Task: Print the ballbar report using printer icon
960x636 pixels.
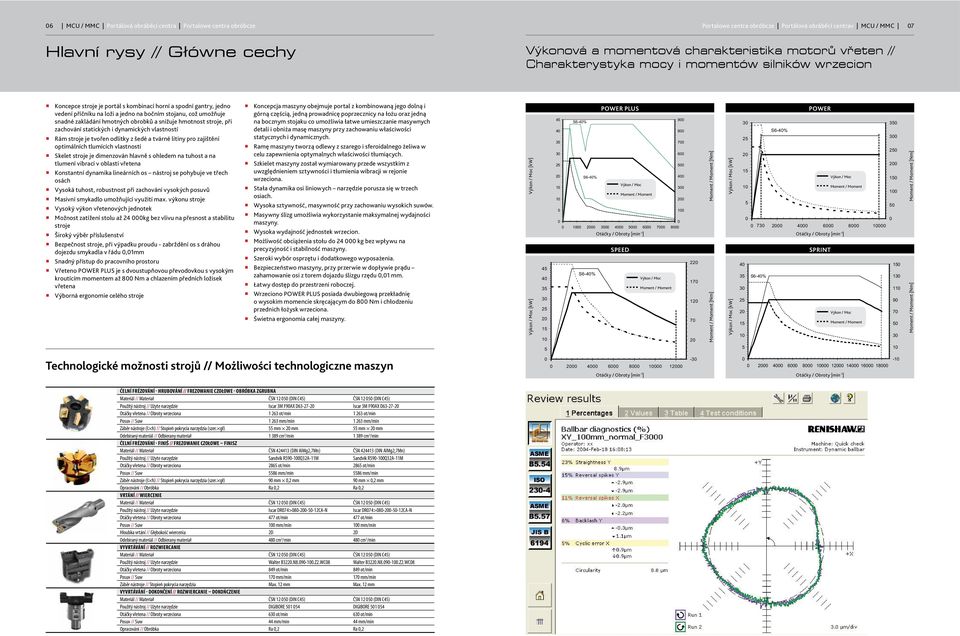Action: [x=807, y=398]
